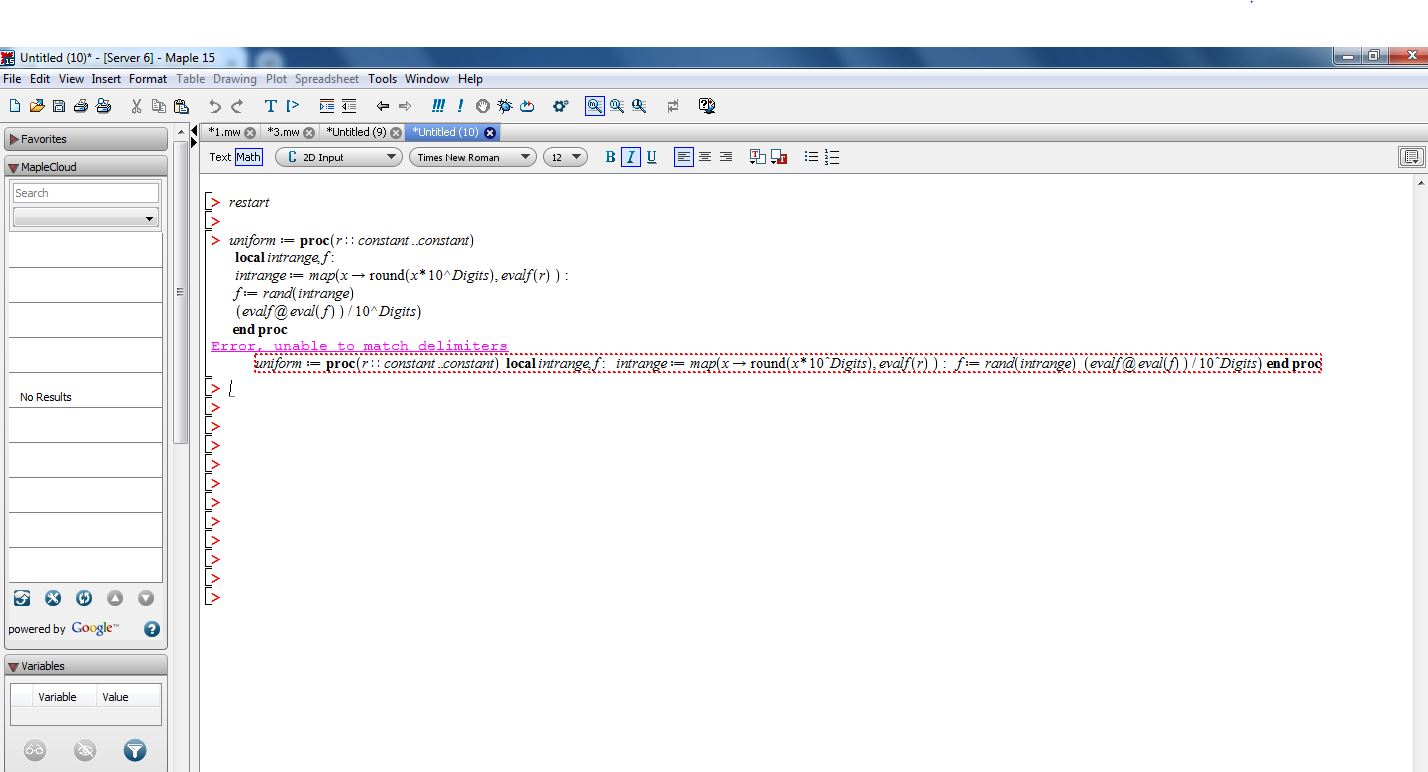Image resolution: width=1428 pixels, height=772 pixels.
Task: Interrupt computation with the hand icon
Action: click(482, 106)
